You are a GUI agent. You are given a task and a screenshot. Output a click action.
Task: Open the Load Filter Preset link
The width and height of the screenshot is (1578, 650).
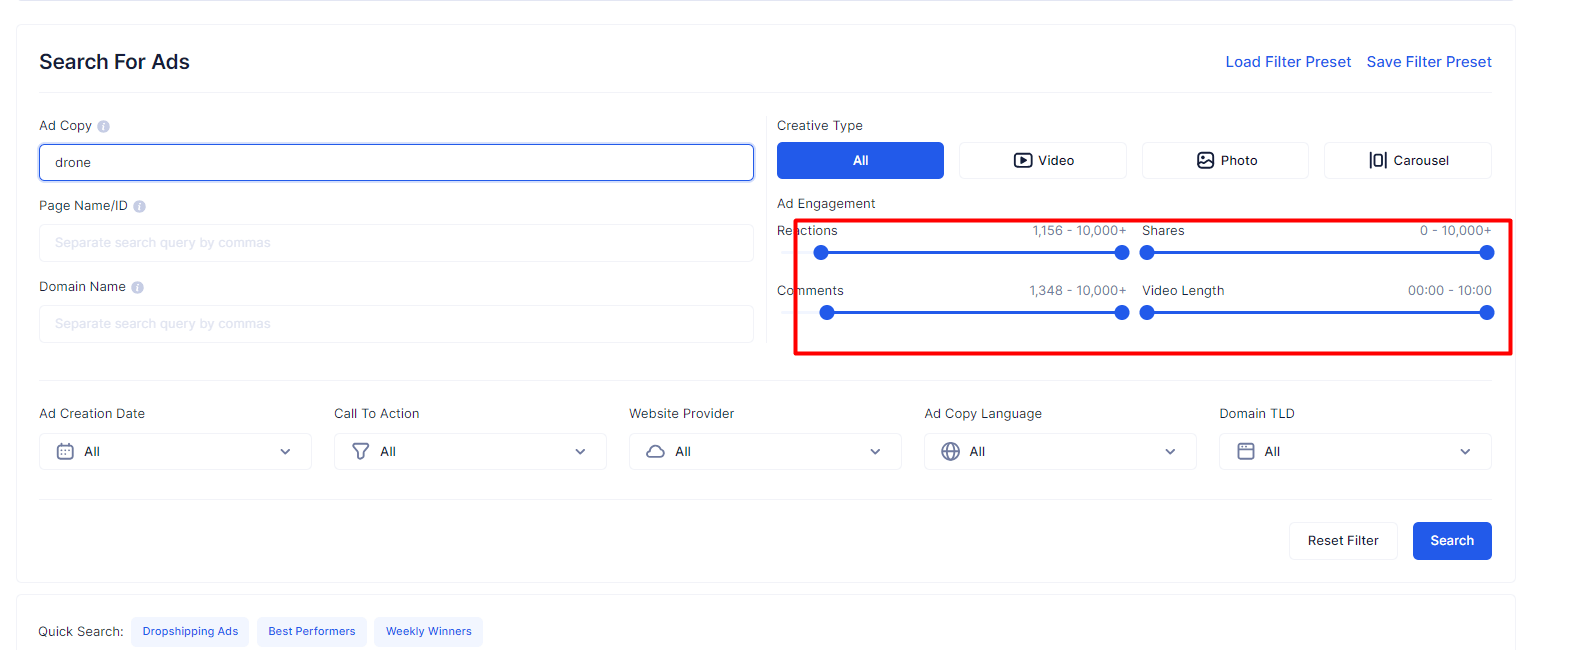(1288, 62)
